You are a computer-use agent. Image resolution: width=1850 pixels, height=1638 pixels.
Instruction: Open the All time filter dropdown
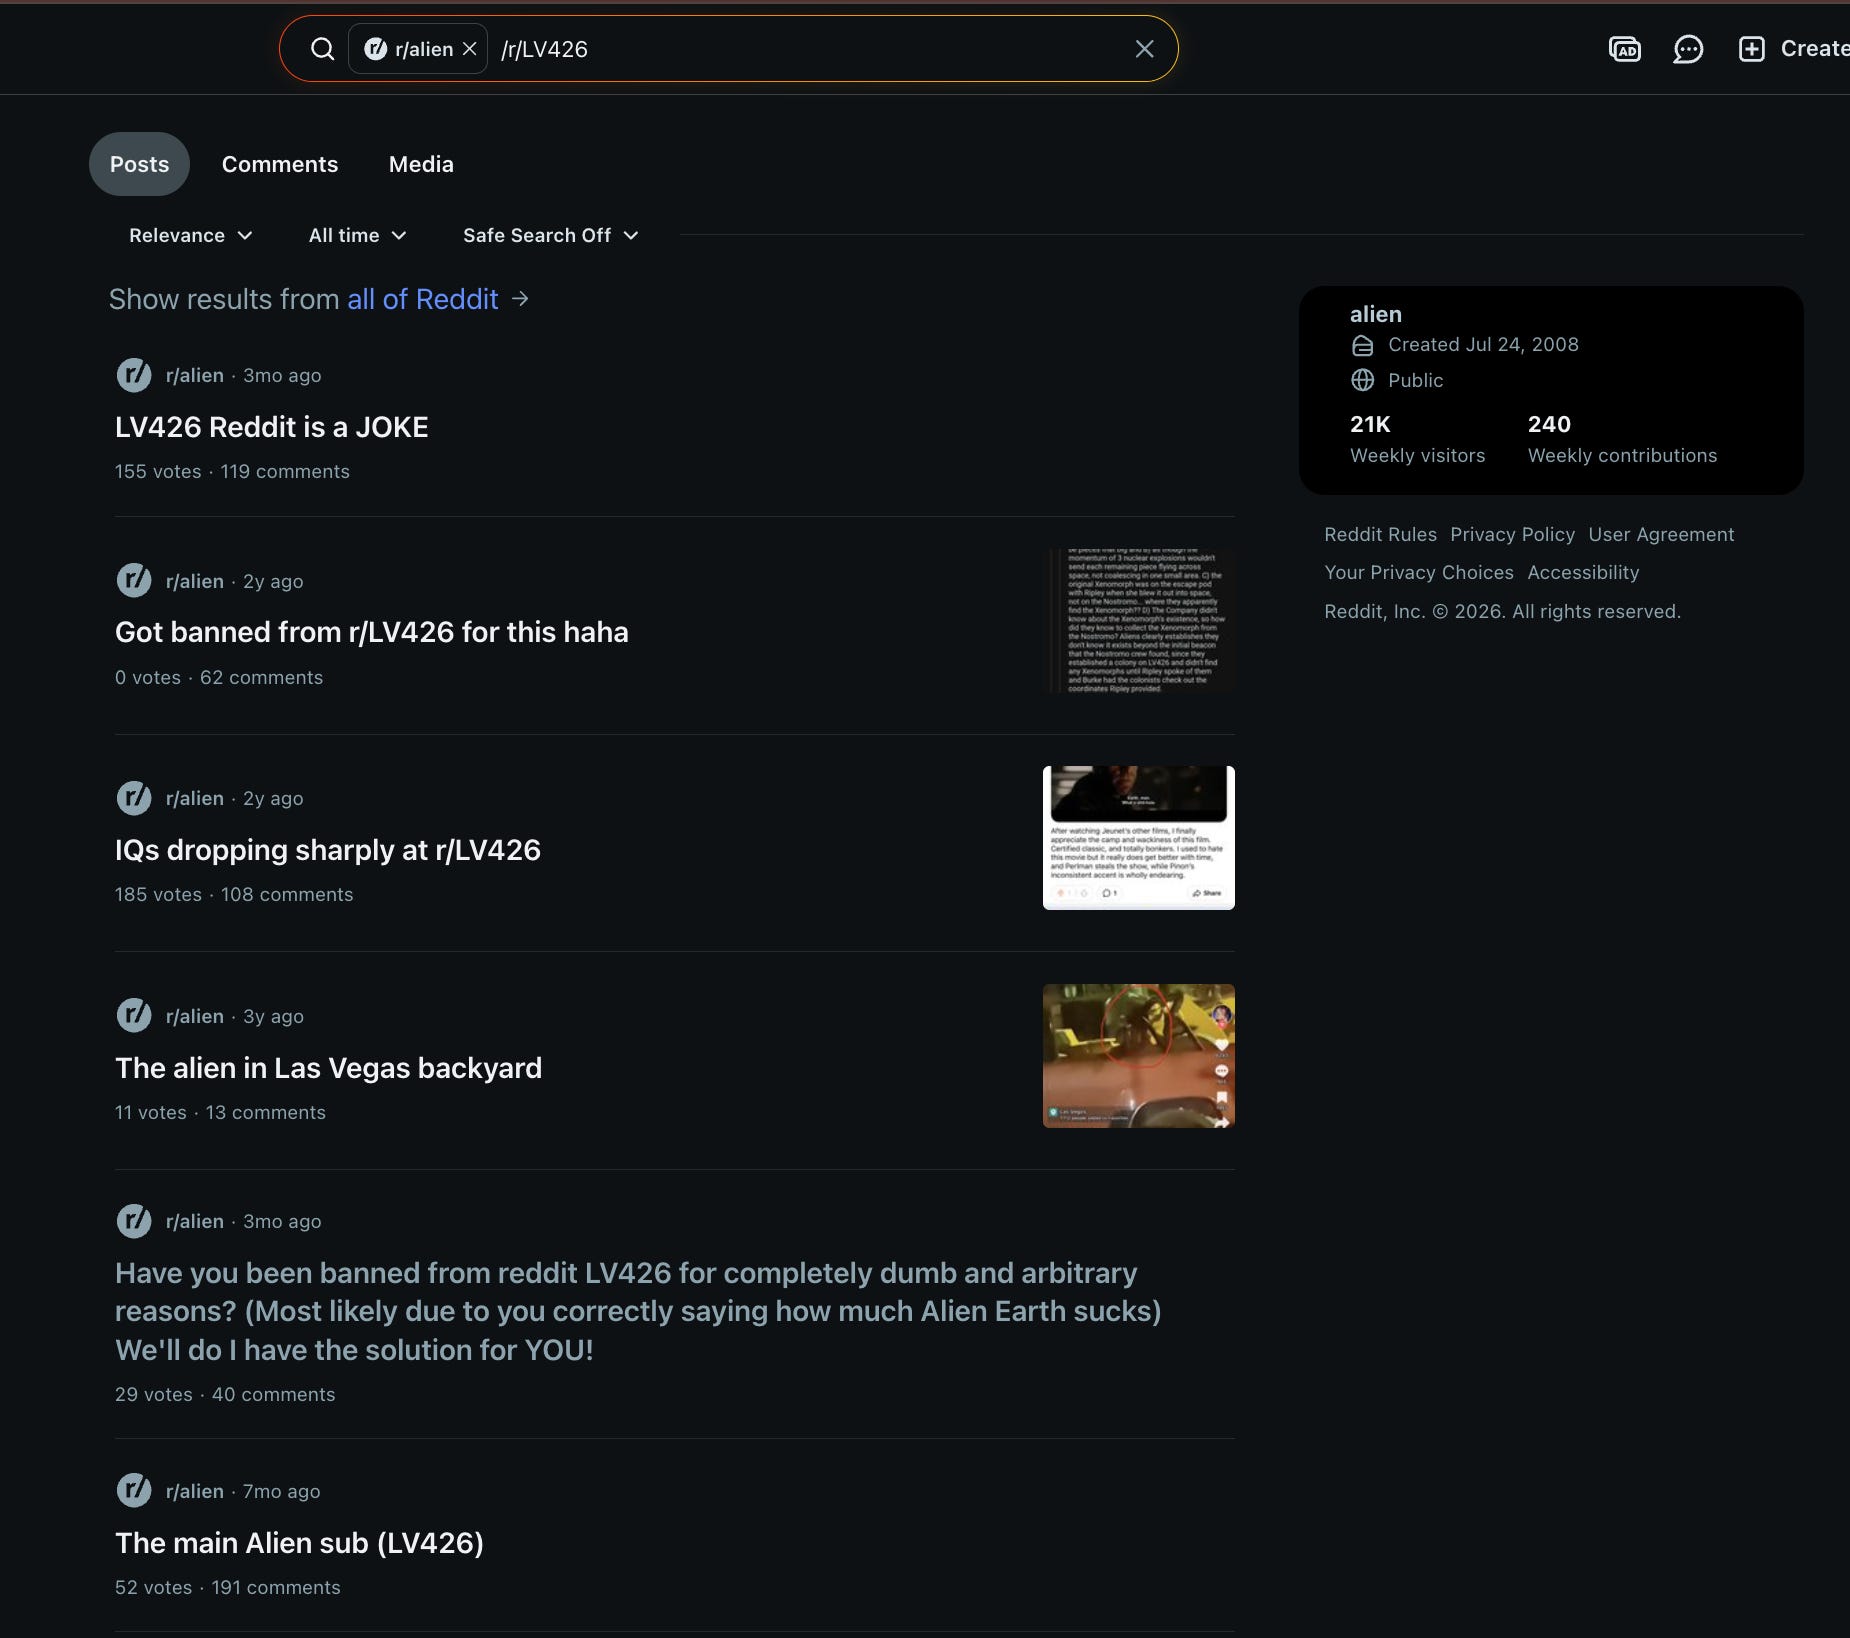pyautogui.click(x=357, y=235)
